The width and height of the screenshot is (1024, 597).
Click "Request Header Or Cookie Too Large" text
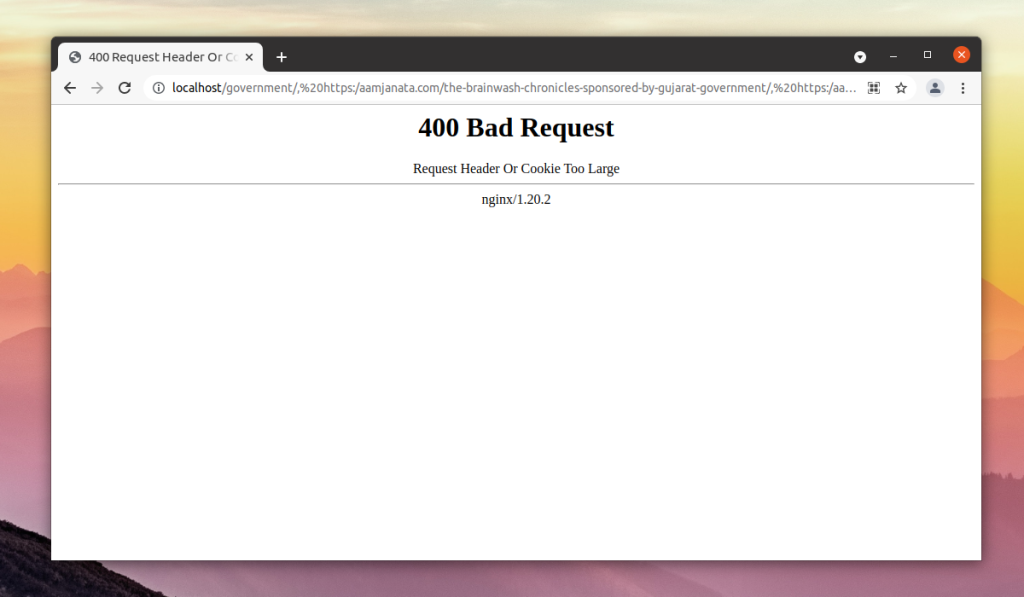pyautogui.click(x=516, y=168)
